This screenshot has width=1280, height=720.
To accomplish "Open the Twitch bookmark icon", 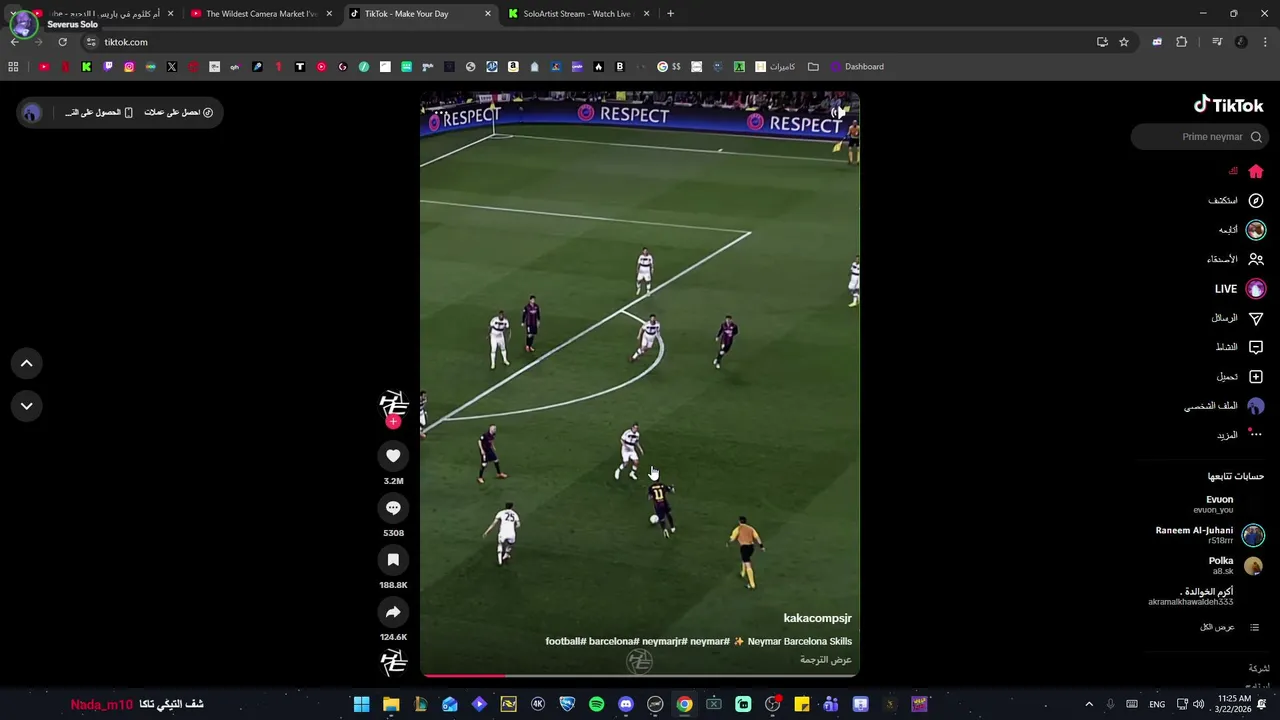I will pos(108,67).
